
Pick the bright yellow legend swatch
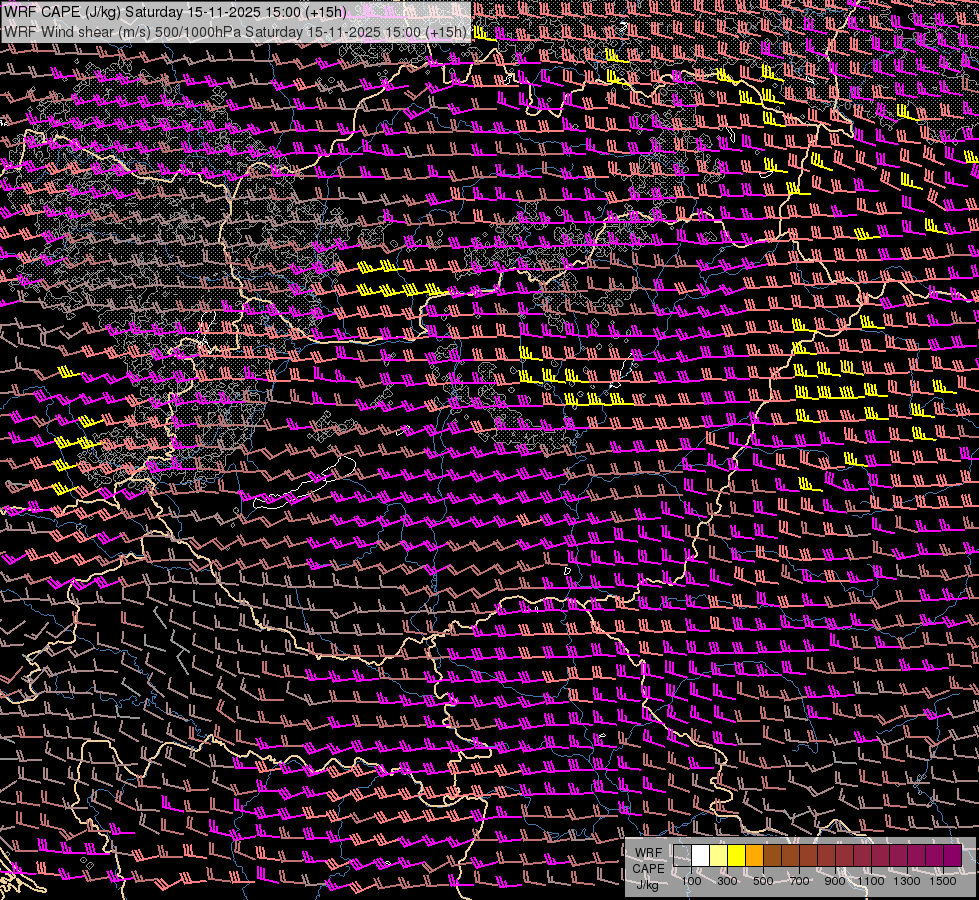point(736,856)
